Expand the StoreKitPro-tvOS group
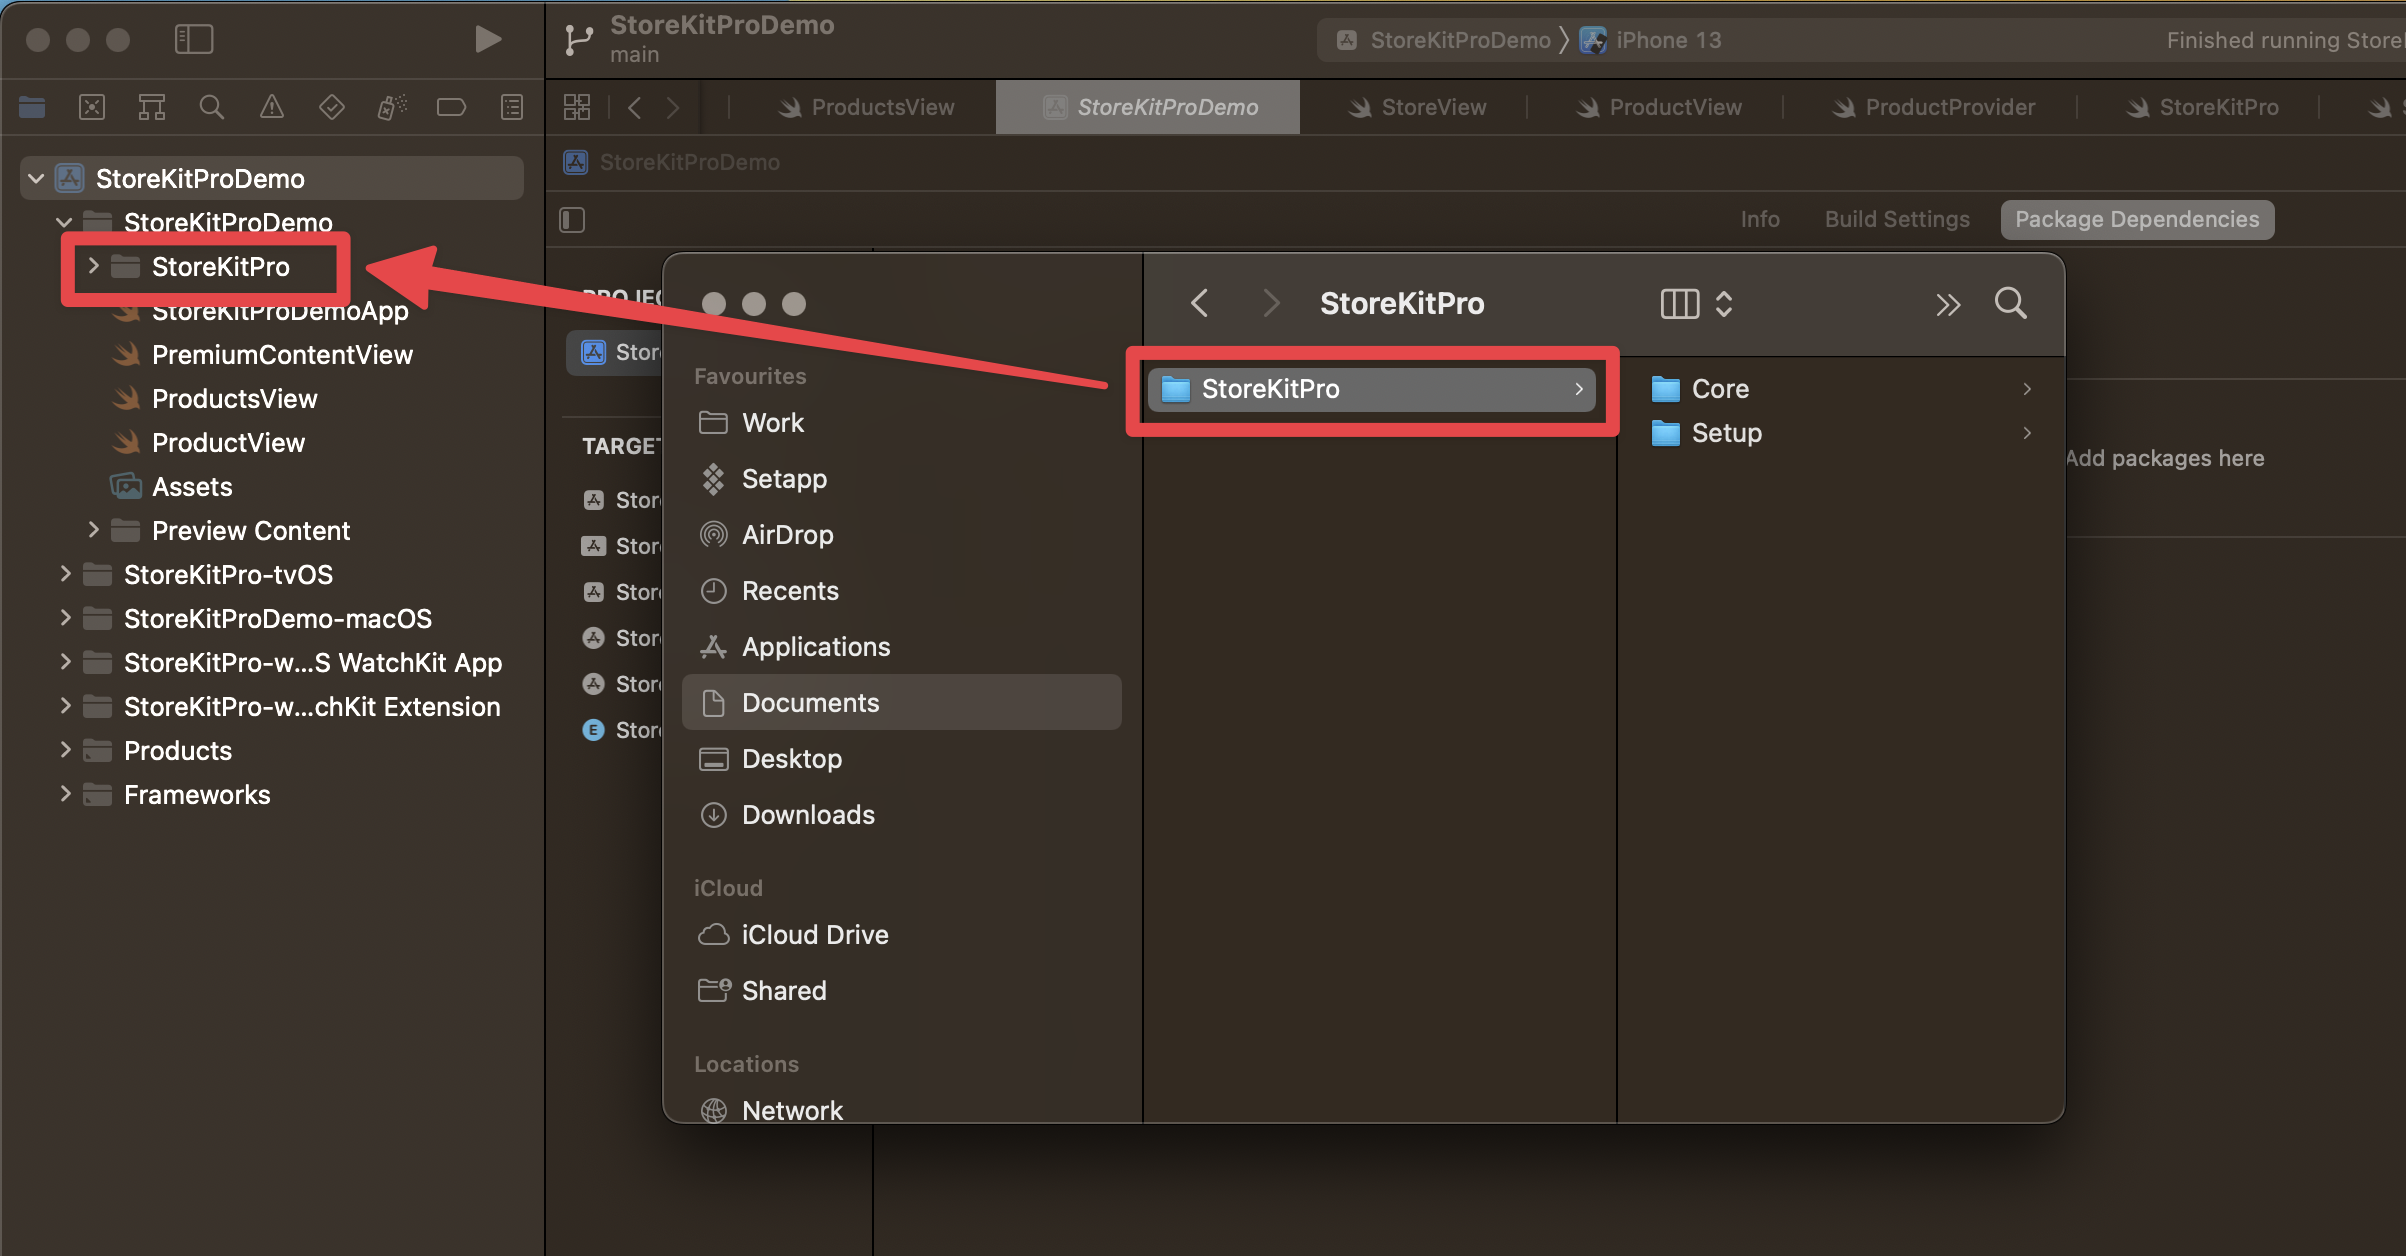Image resolution: width=2406 pixels, height=1256 pixels. tap(65, 574)
